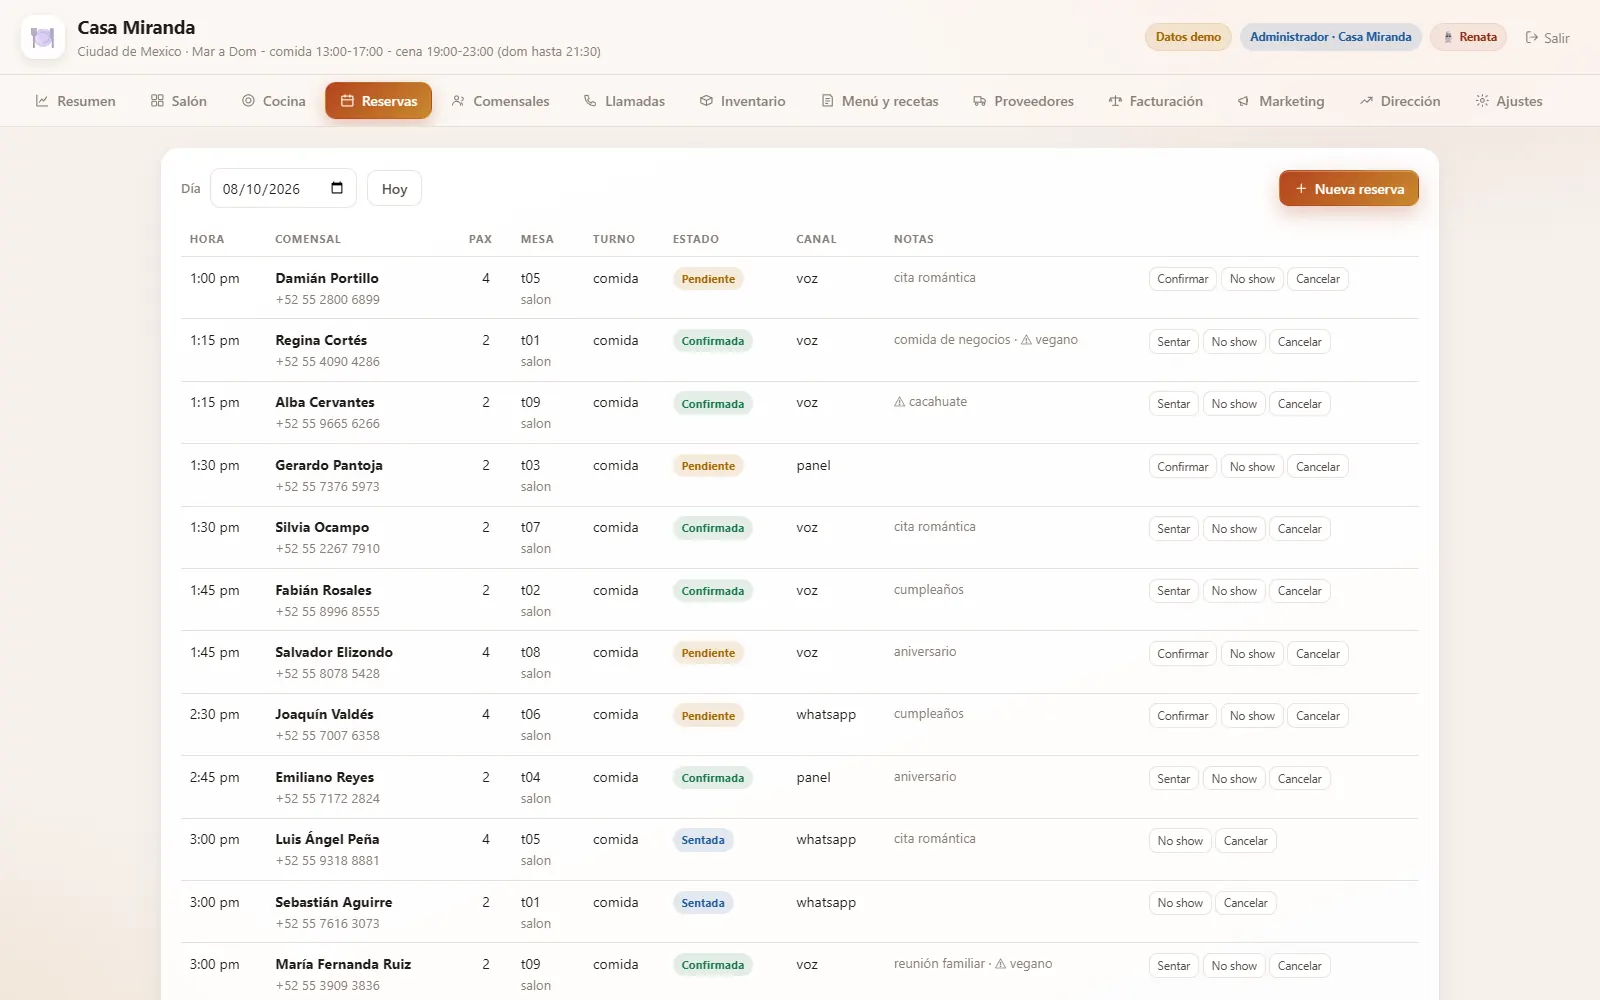Click the date input showing 08/10/2026

(283, 189)
